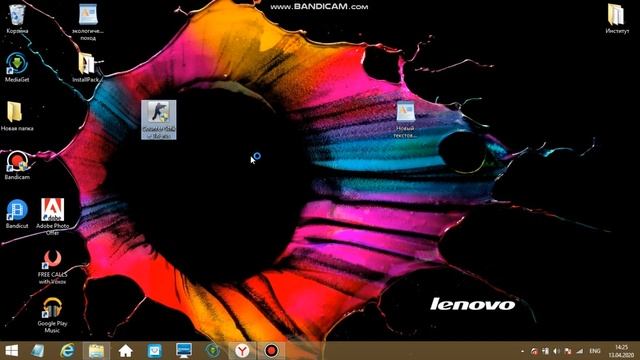Launch Internet Explorer from the taskbar
This screenshot has width=640, height=360.
point(67,351)
